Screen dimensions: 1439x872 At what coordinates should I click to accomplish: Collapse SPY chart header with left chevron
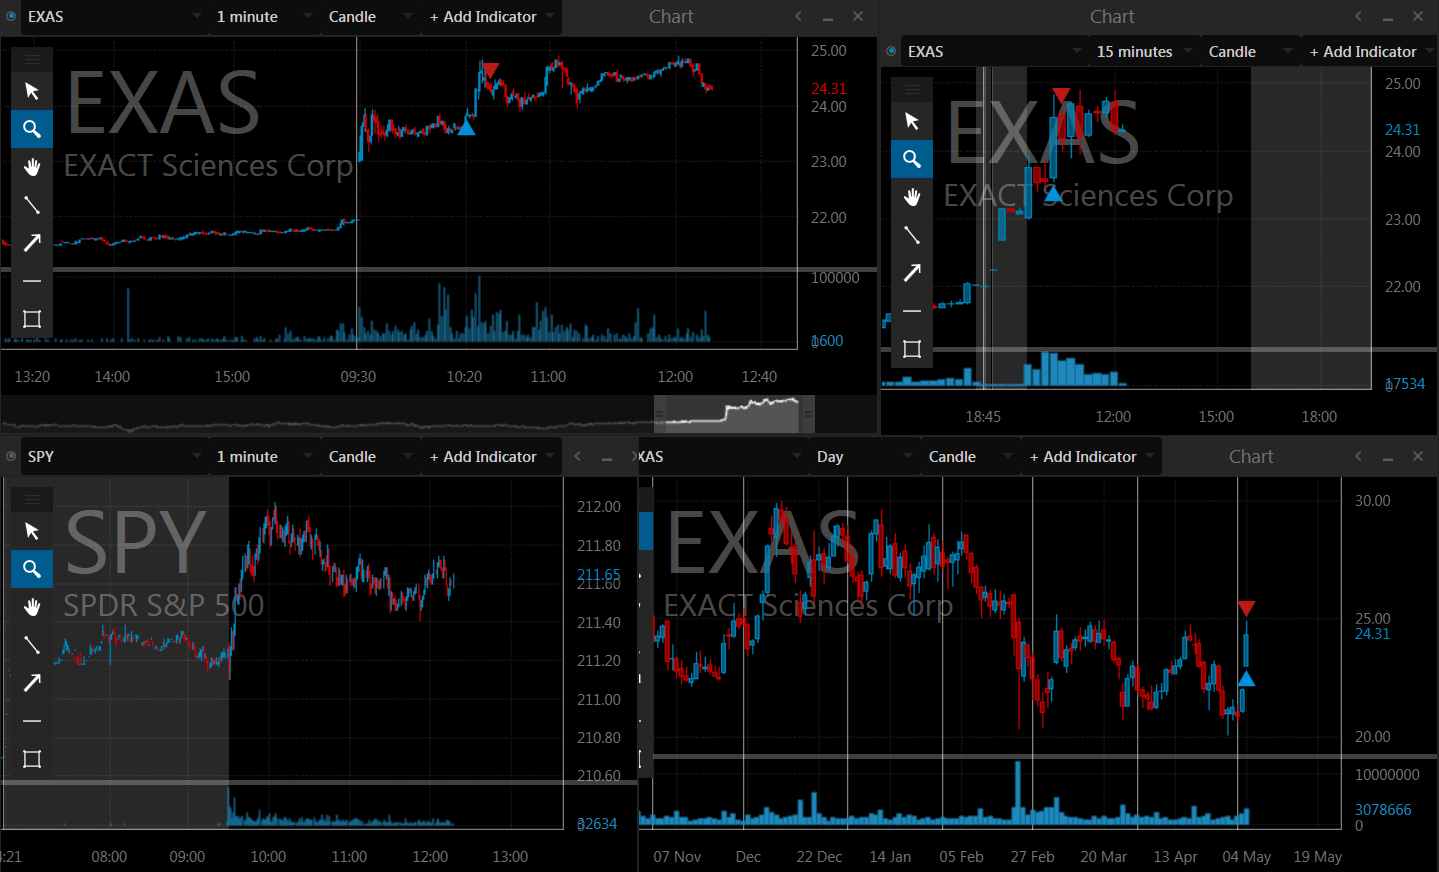point(577,457)
